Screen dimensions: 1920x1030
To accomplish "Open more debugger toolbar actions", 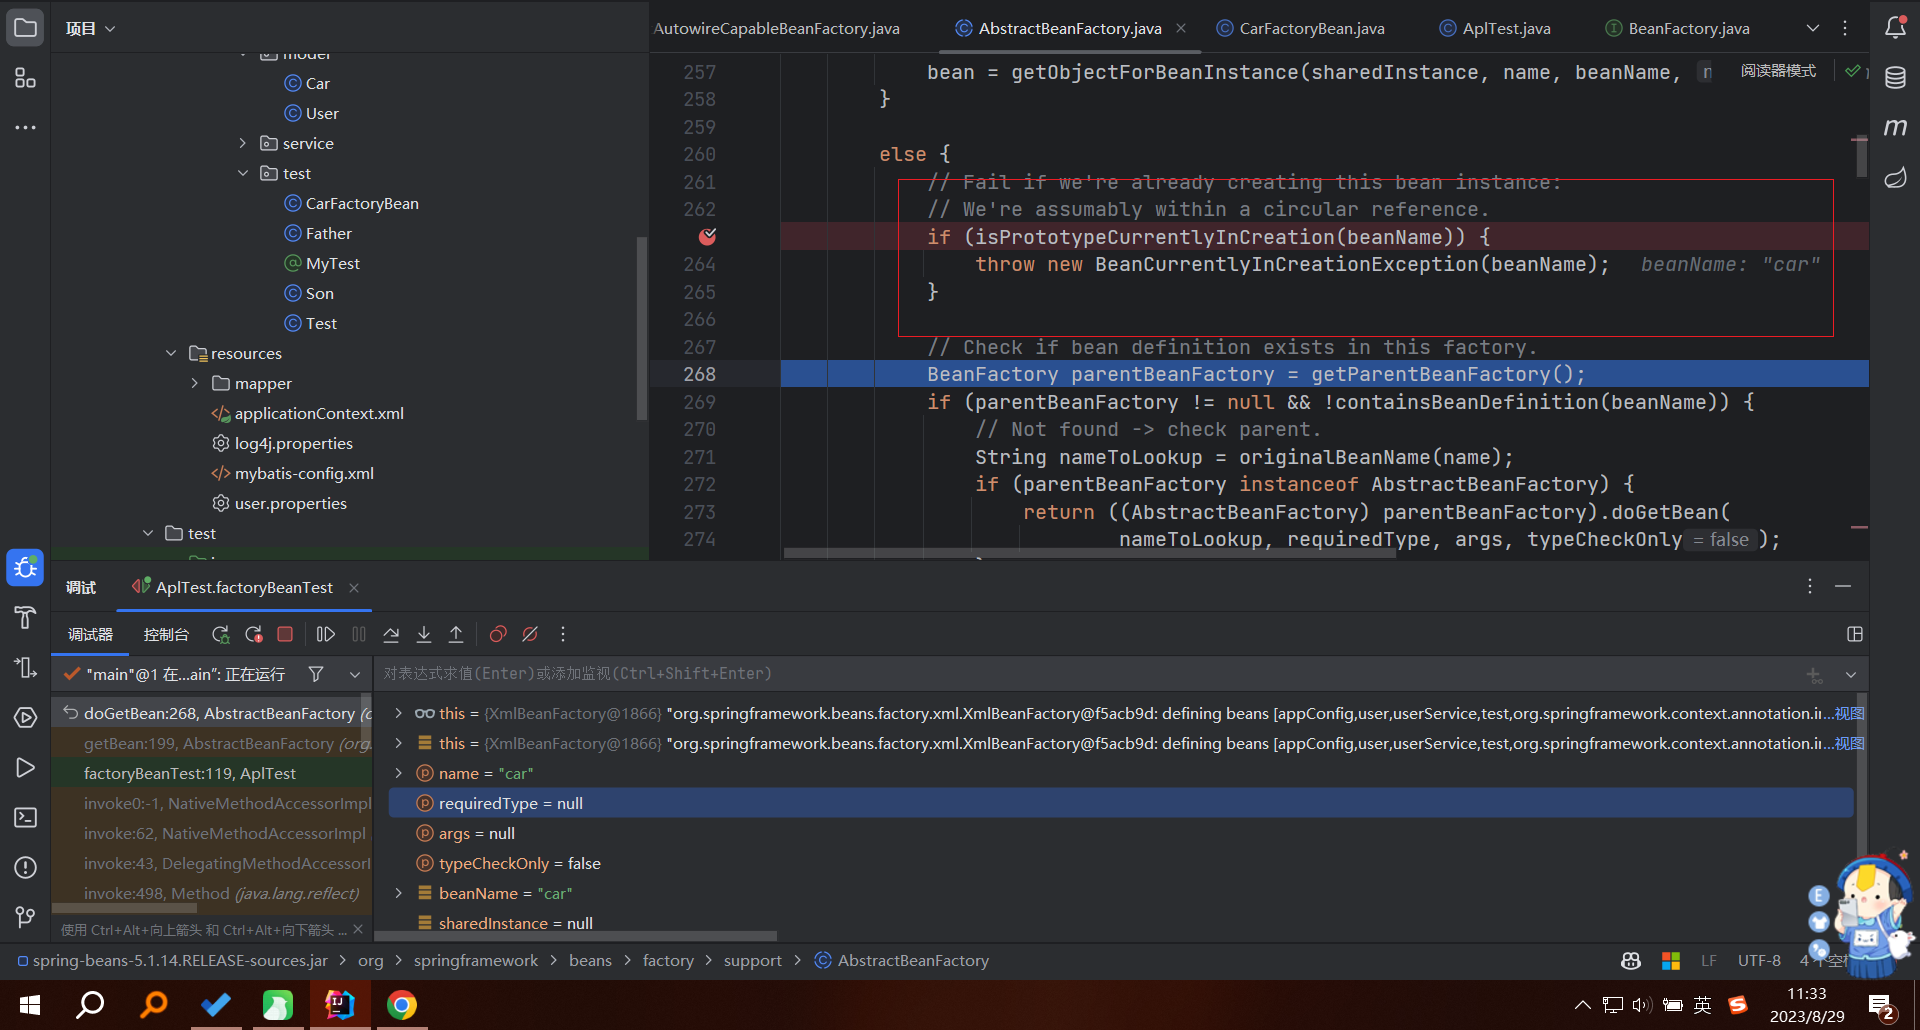I will [563, 634].
